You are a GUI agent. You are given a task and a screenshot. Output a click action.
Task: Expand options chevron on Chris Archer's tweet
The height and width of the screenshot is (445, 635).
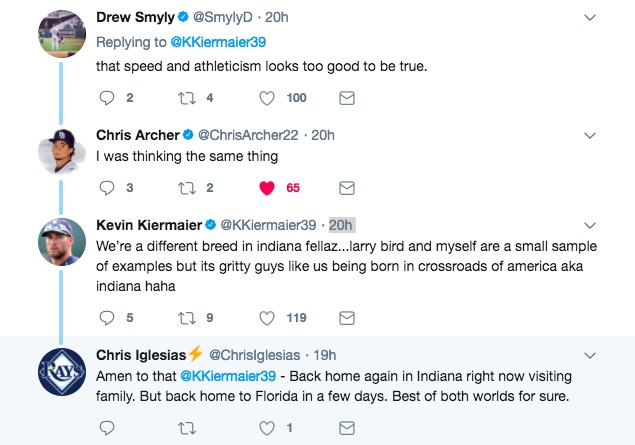click(589, 135)
